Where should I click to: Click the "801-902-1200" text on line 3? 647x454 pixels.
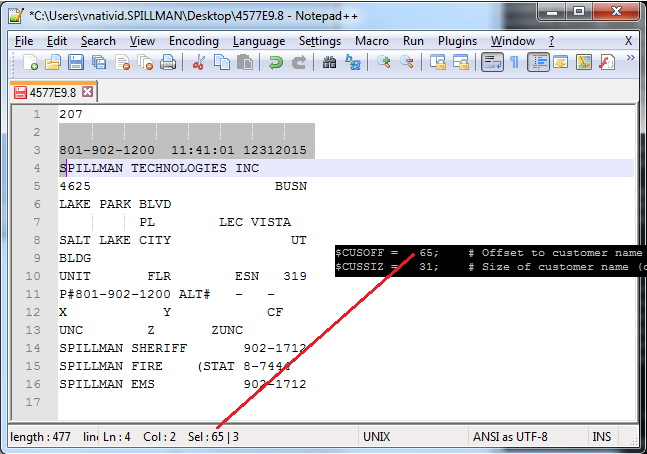click(x=107, y=150)
